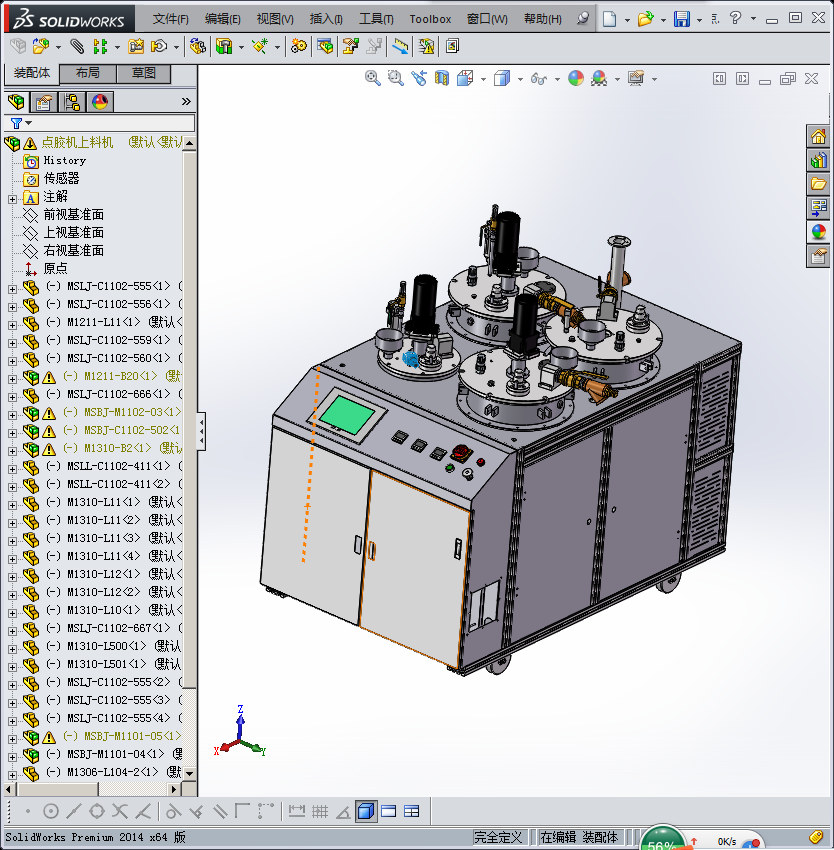Open the Design Library icon in task pane
The image size is (834, 850).
point(818,160)
